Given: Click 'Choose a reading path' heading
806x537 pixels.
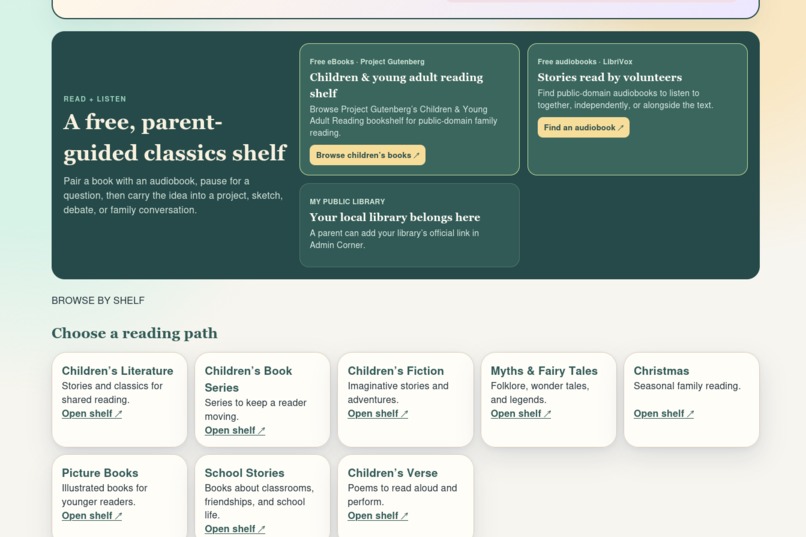Looking at the screenshot, I should point(134,334).
